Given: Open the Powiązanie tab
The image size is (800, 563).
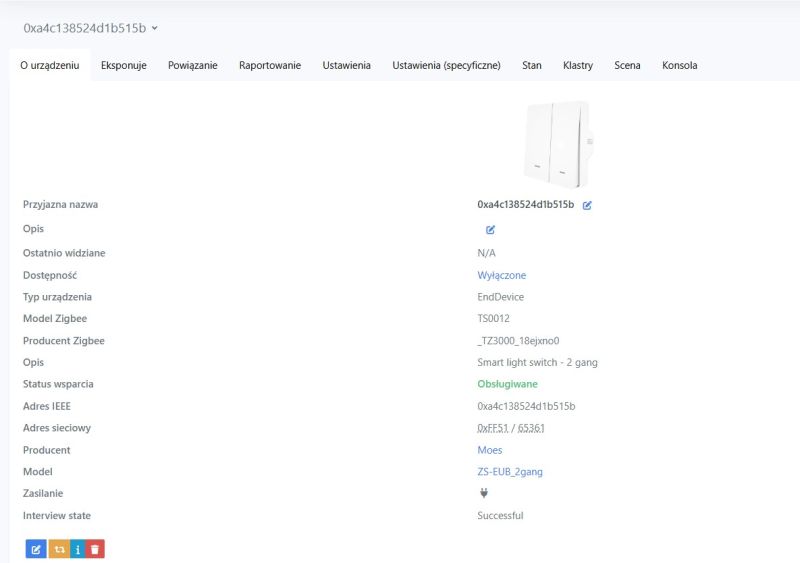Looking at the screenshot, I should 193,65.
